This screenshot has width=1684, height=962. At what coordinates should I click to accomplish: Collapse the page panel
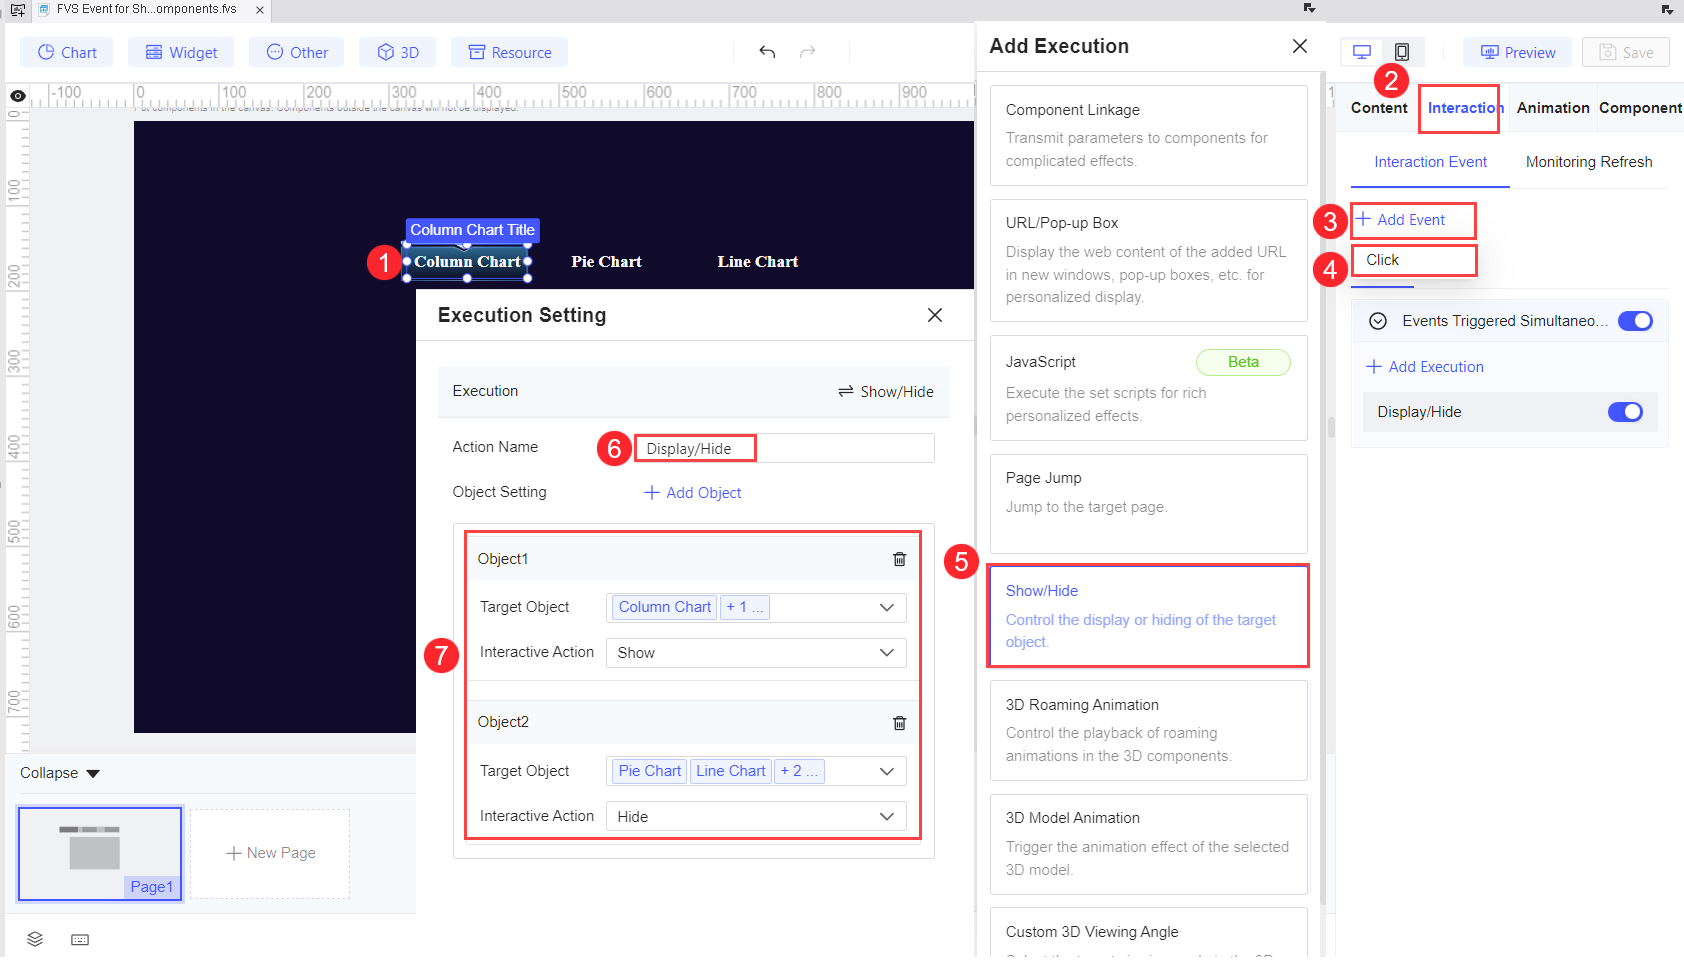pos(60,773)
